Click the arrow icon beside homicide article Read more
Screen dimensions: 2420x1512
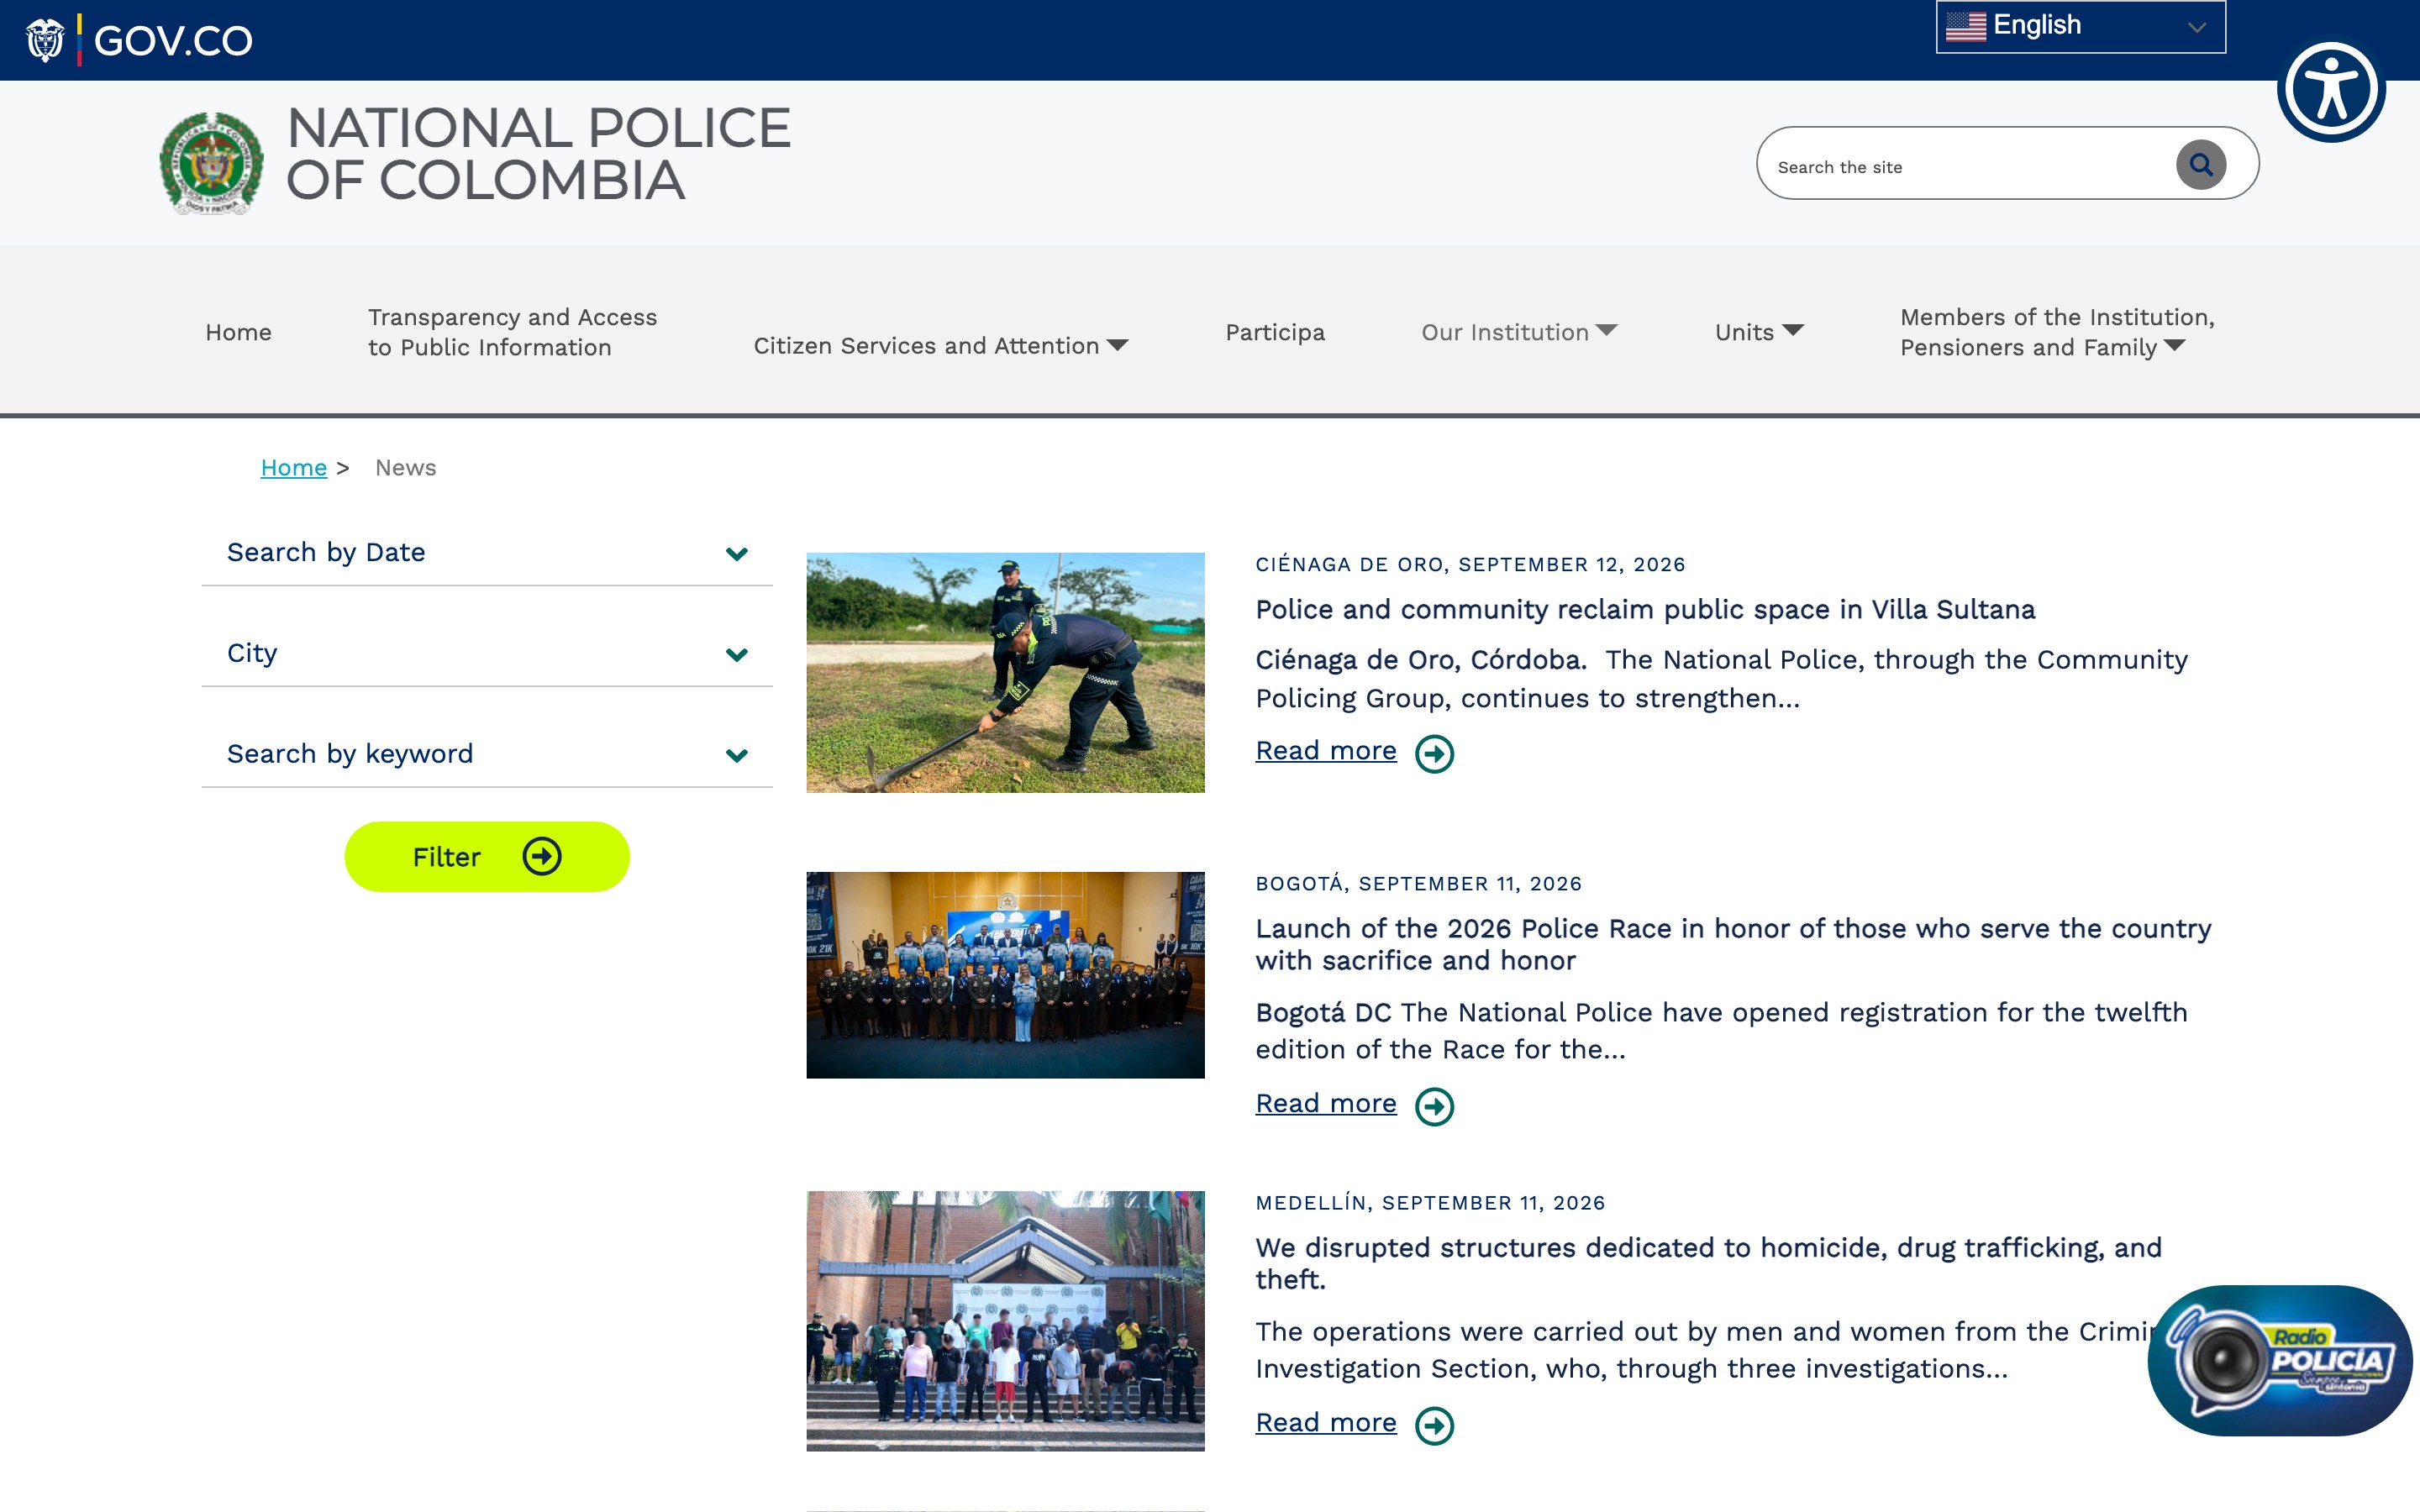pyautogui.click(x=1434, y=1426)
